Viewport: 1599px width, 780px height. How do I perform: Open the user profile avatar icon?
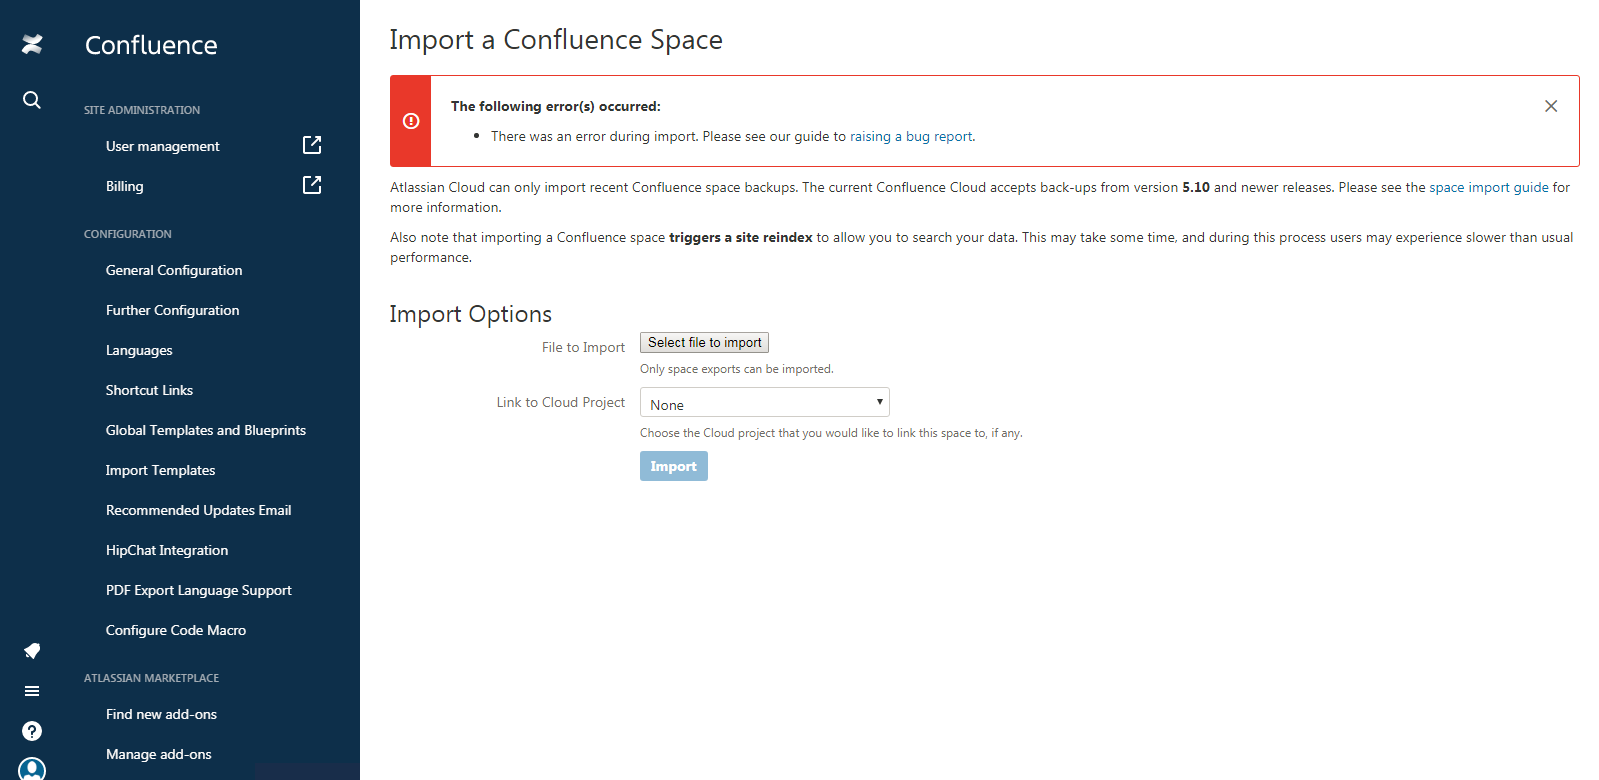coord(32,769)
